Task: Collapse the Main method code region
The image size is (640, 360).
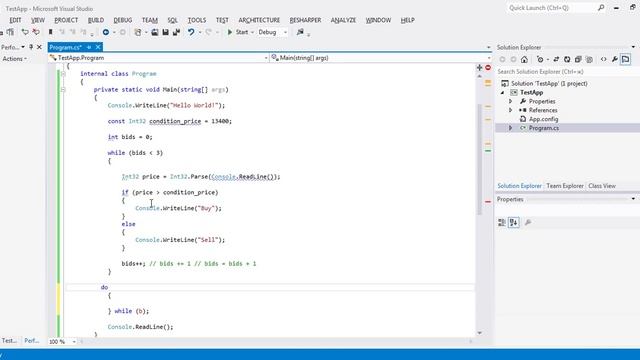Action: (63, 89)
